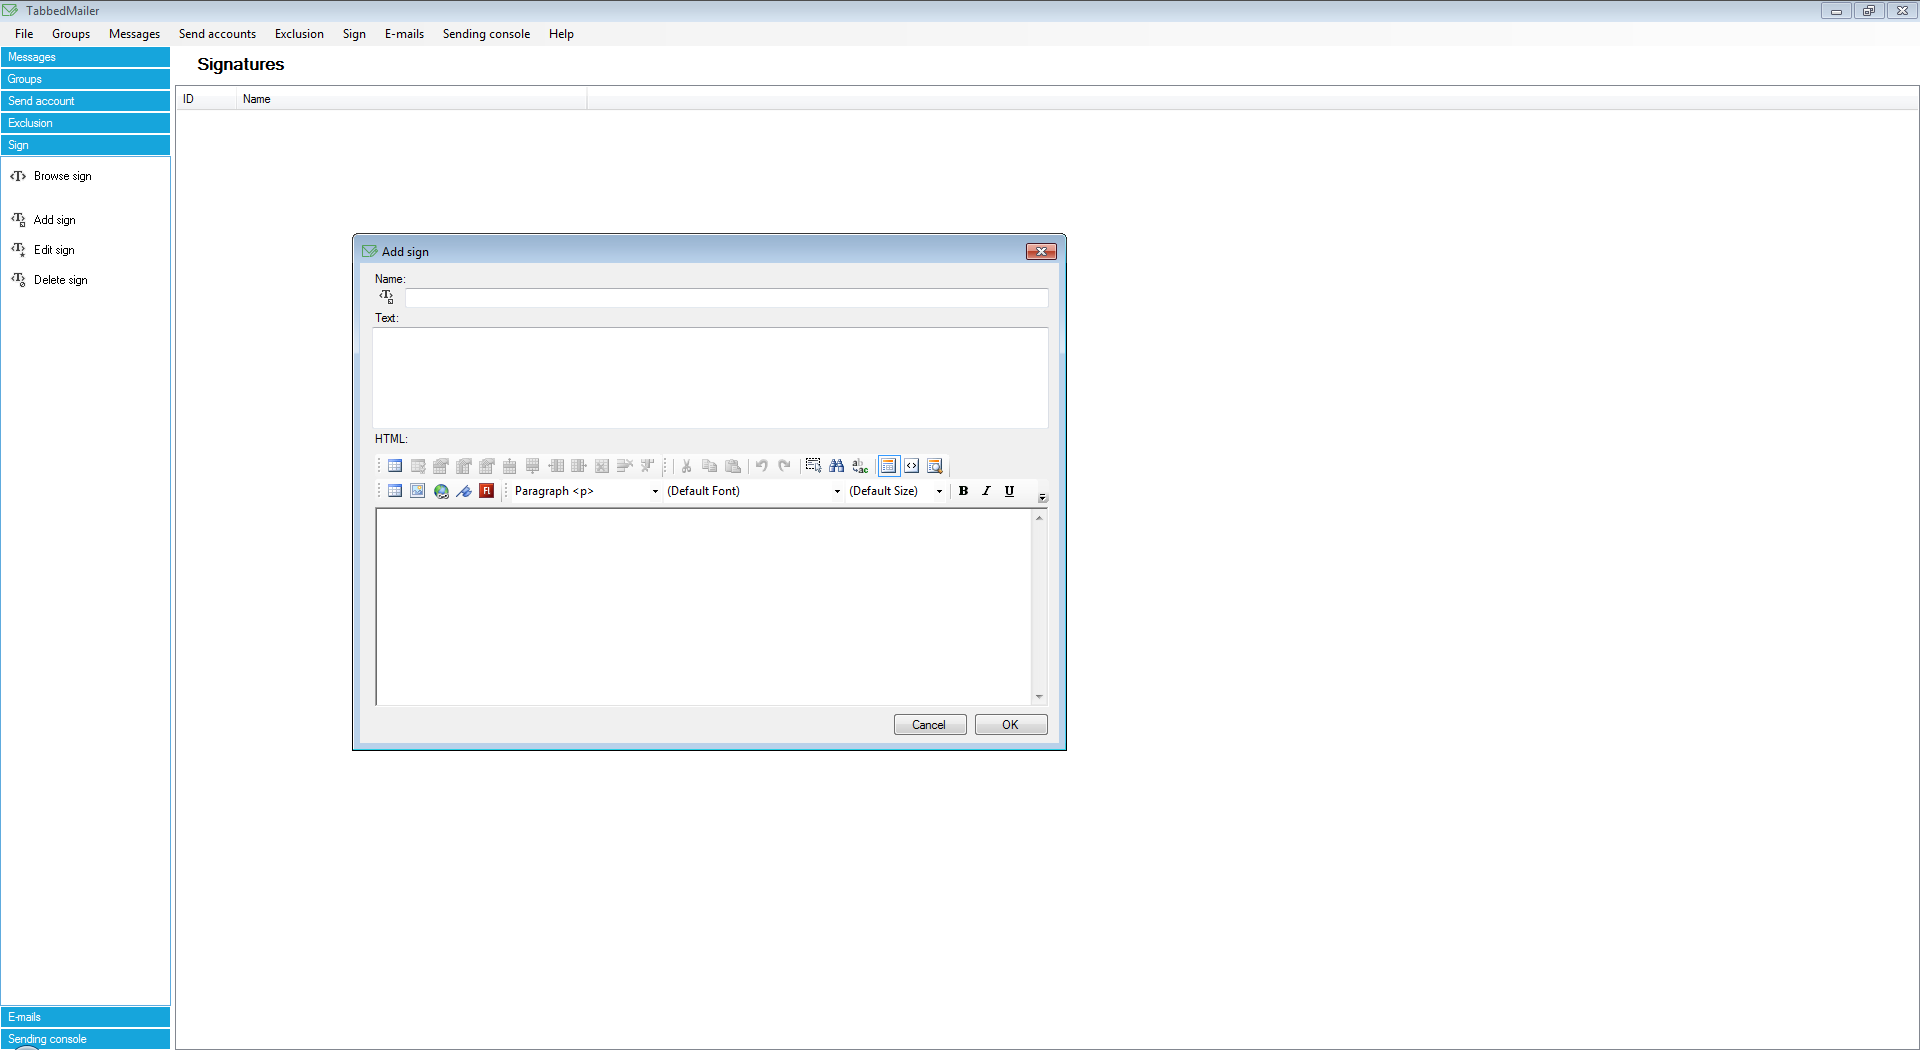Viewport: 1920px width, 1050px height.
Task: Click the Insert Table icon in top toolbar row
Action: tap(395, 466)
